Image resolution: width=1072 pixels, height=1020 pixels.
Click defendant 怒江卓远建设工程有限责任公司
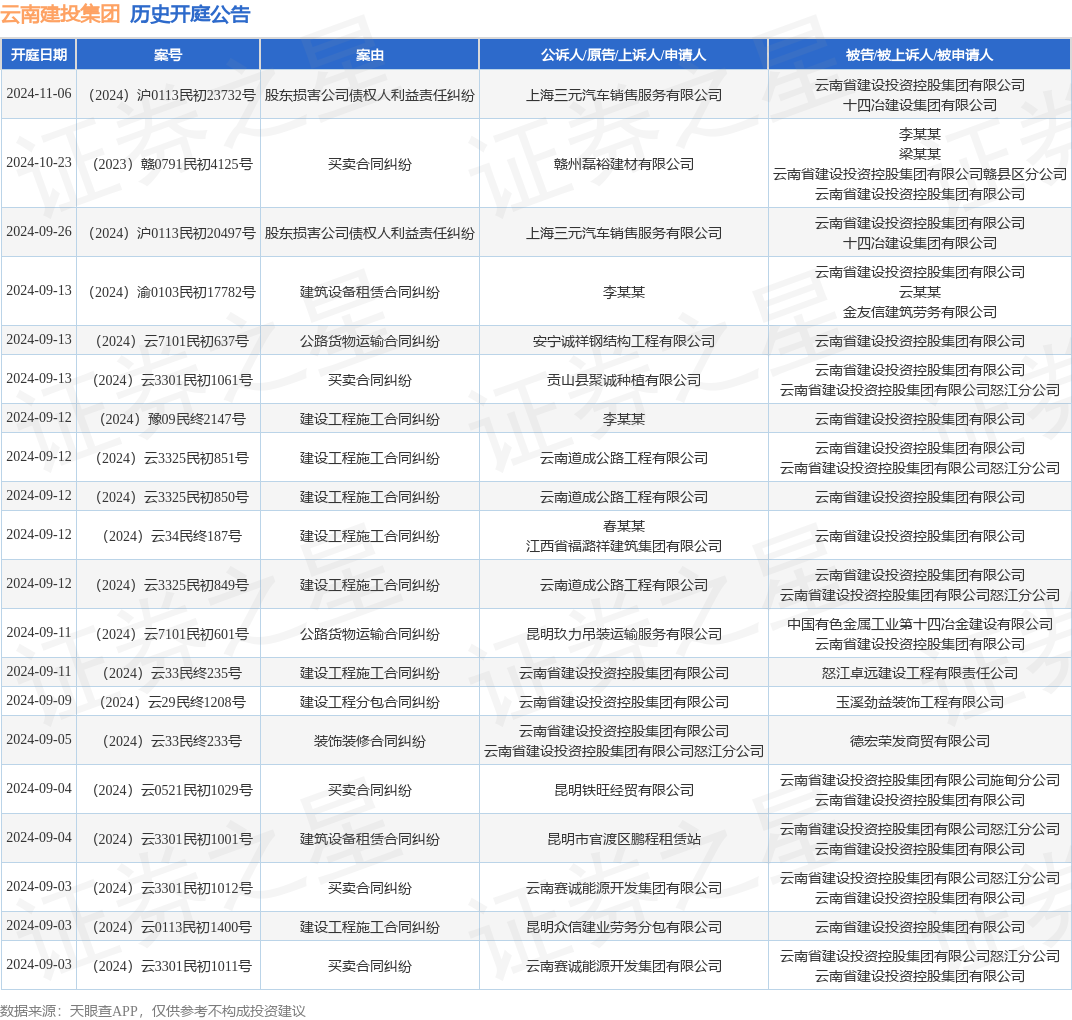(x=920, y=673)
